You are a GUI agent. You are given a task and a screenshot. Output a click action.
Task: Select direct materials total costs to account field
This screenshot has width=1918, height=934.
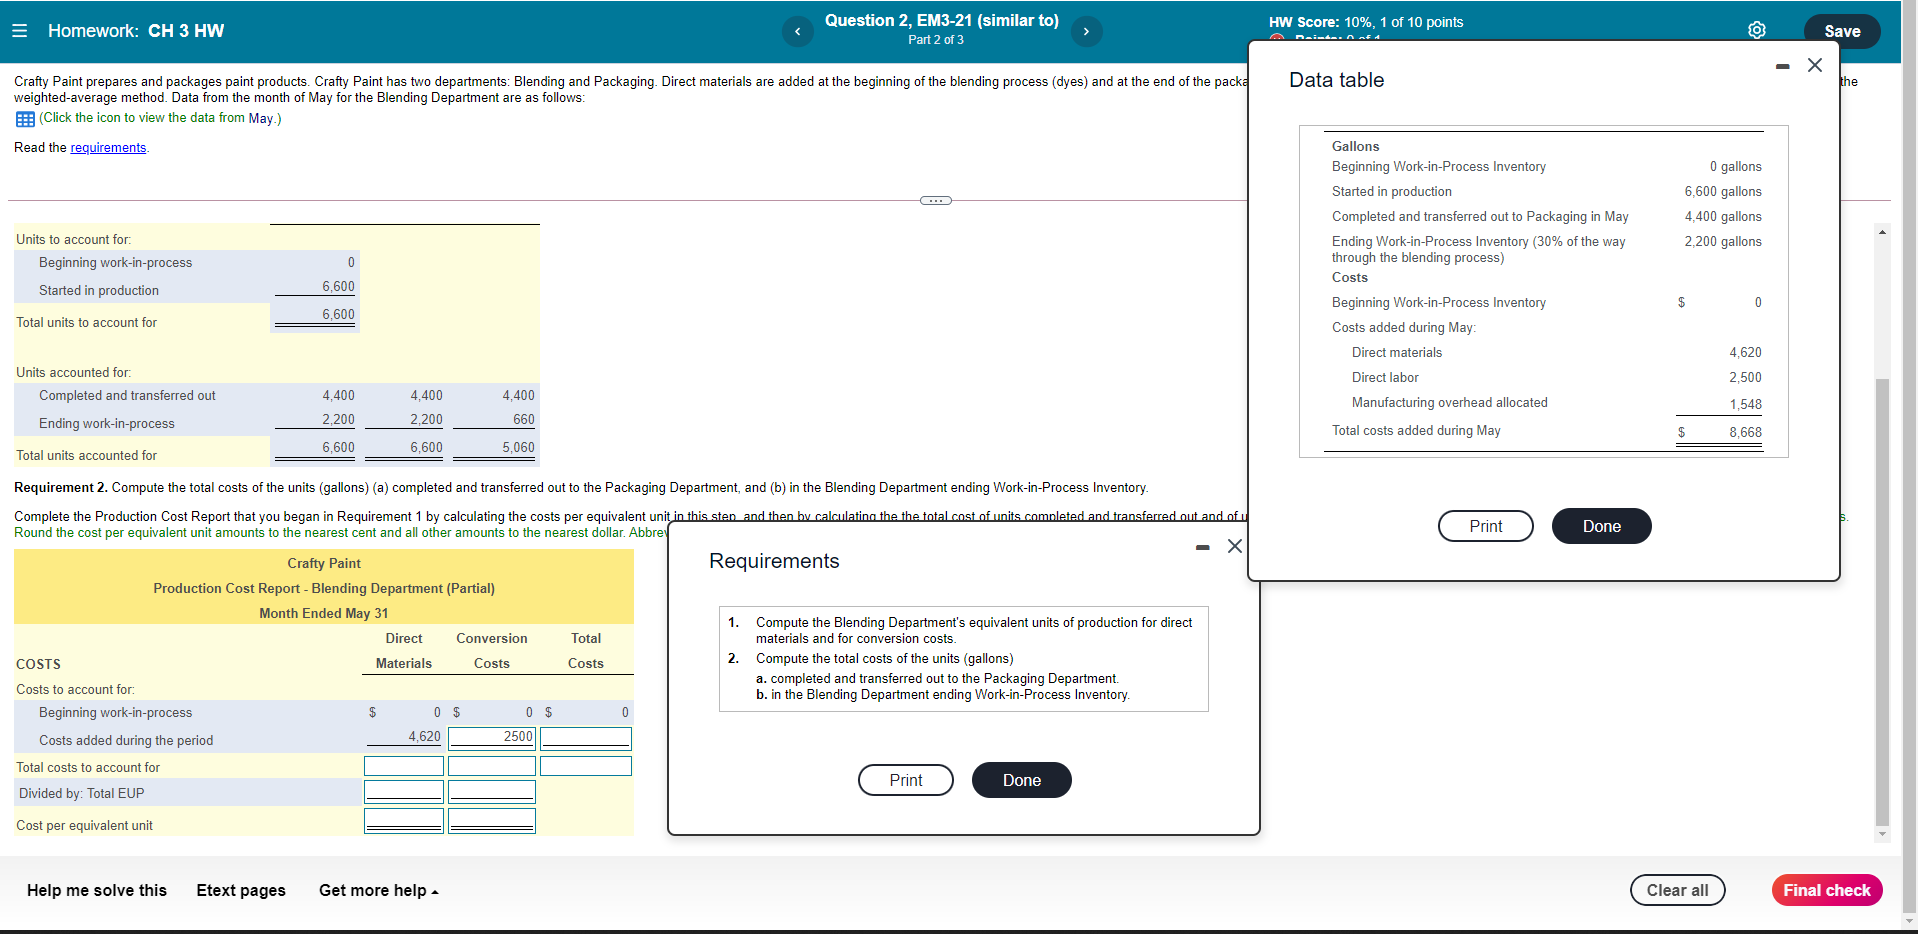pos(404,766)
